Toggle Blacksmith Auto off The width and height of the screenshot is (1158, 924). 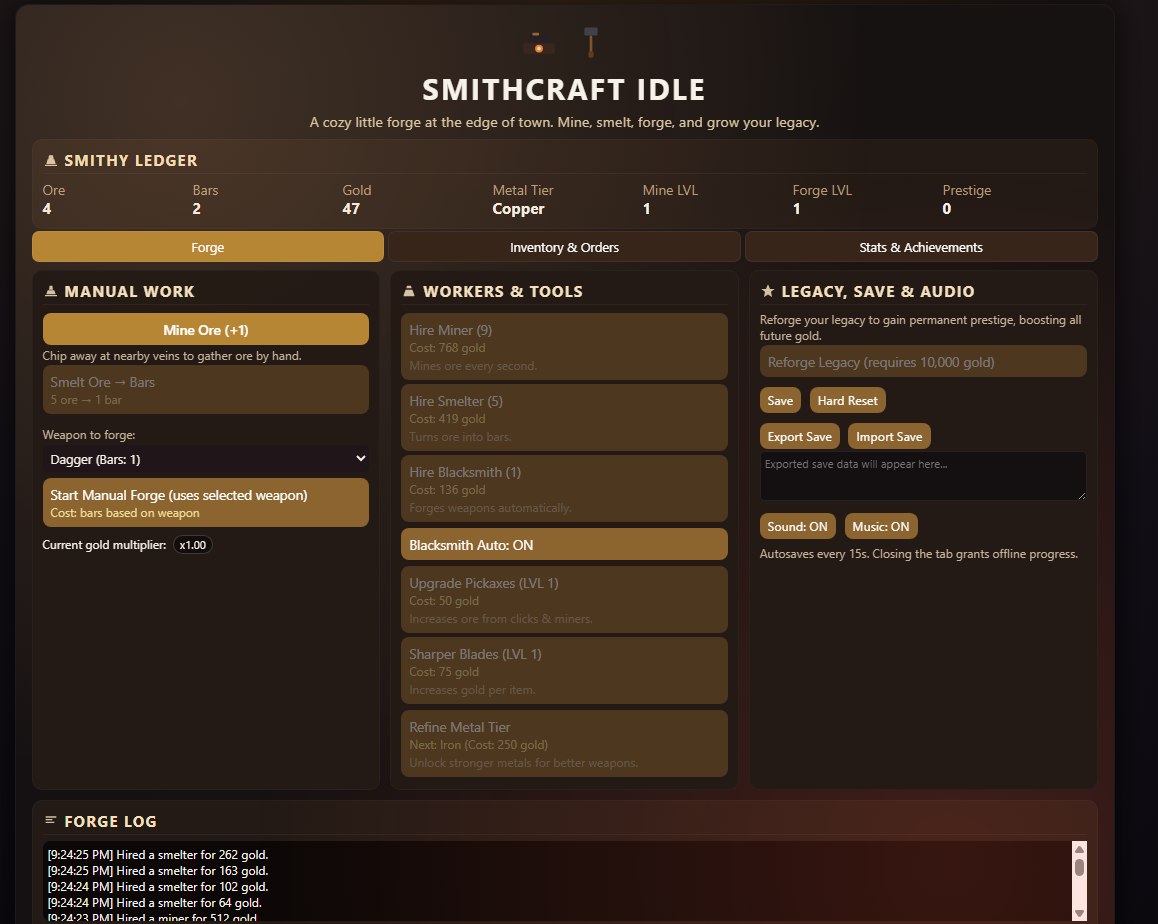click(564, 544)
